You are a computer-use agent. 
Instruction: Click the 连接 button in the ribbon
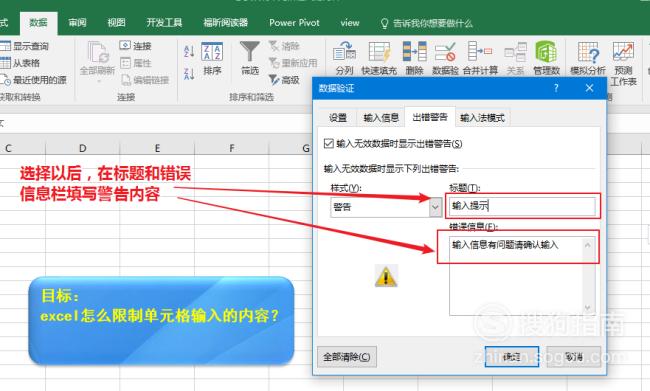(x=136, y=46)
